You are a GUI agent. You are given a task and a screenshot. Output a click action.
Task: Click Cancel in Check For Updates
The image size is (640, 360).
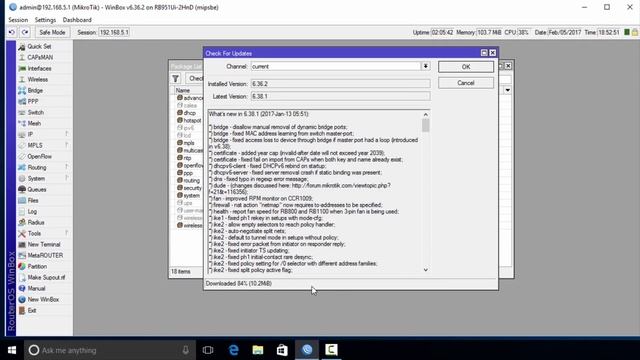[x=466, y=83]
